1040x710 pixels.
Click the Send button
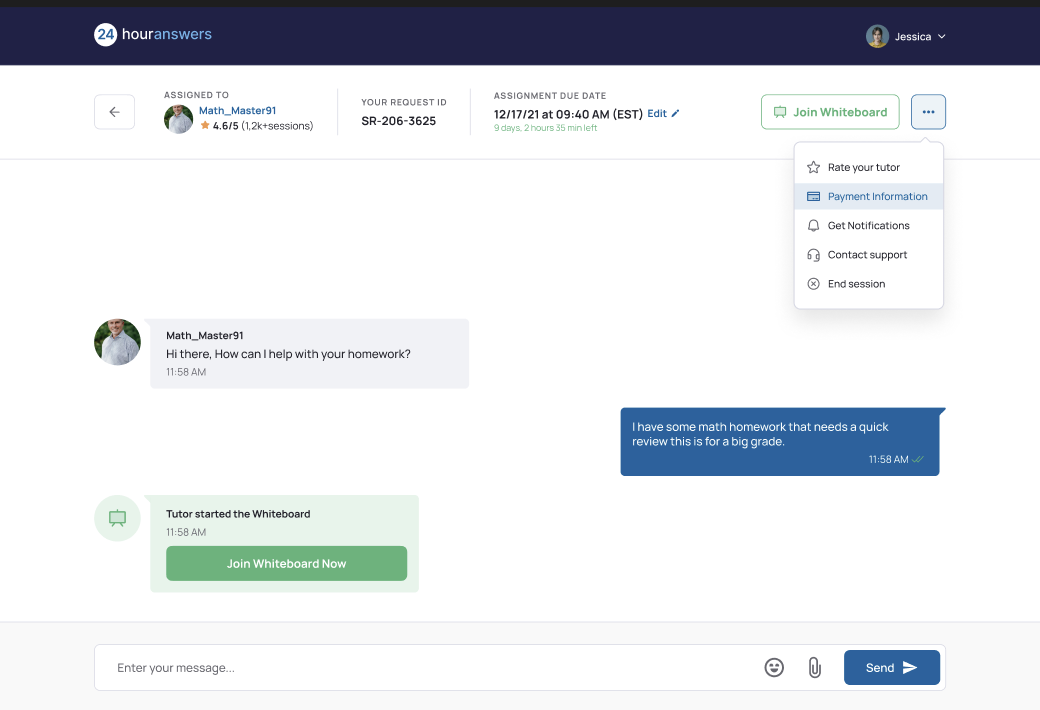coord(891,668)
